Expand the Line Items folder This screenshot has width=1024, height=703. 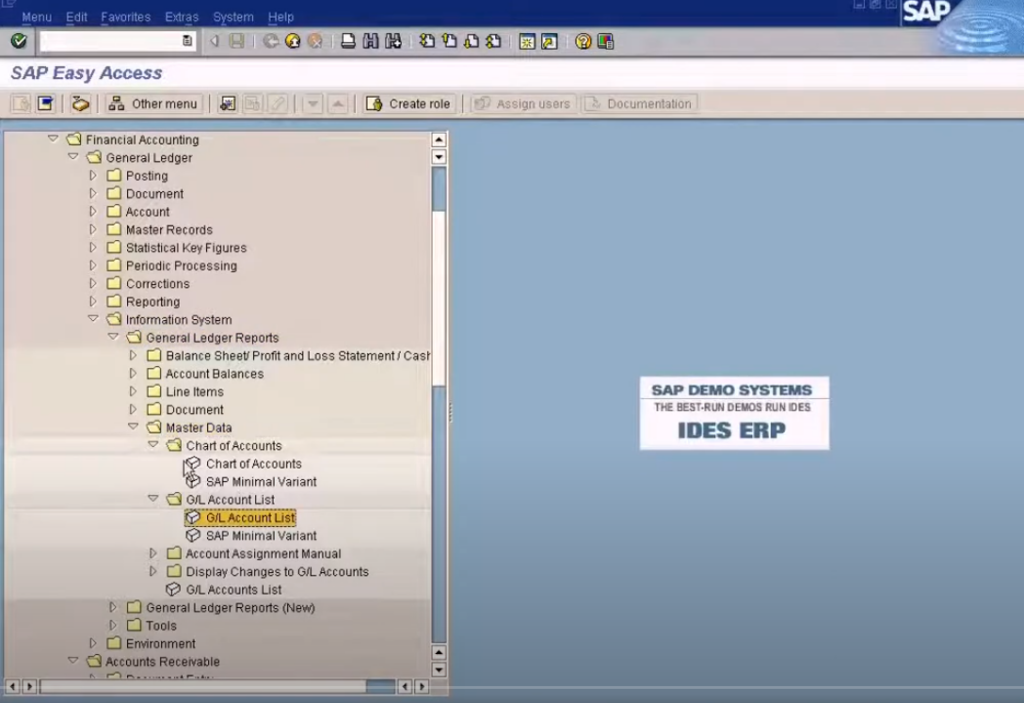click(133, 391)
